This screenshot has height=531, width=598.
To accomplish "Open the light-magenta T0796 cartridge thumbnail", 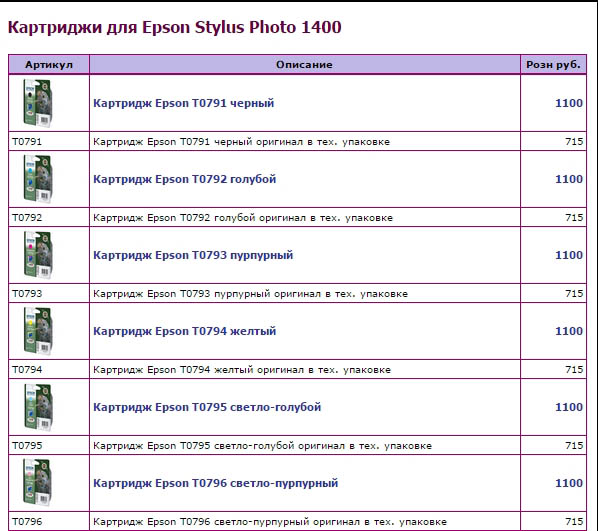I will [37, 483].
